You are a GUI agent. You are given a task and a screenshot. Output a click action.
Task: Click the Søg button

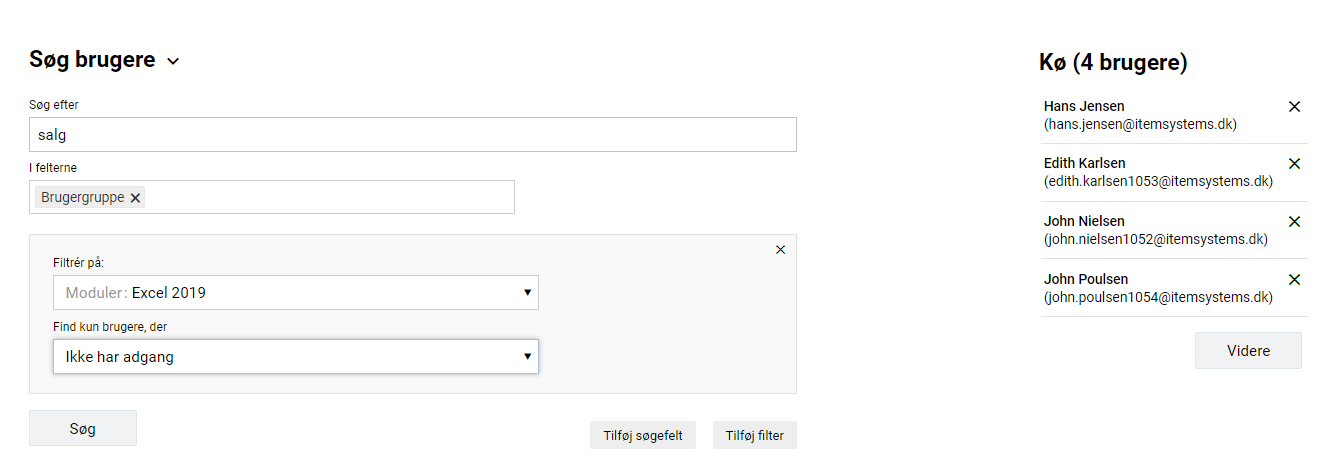(83, 428)
